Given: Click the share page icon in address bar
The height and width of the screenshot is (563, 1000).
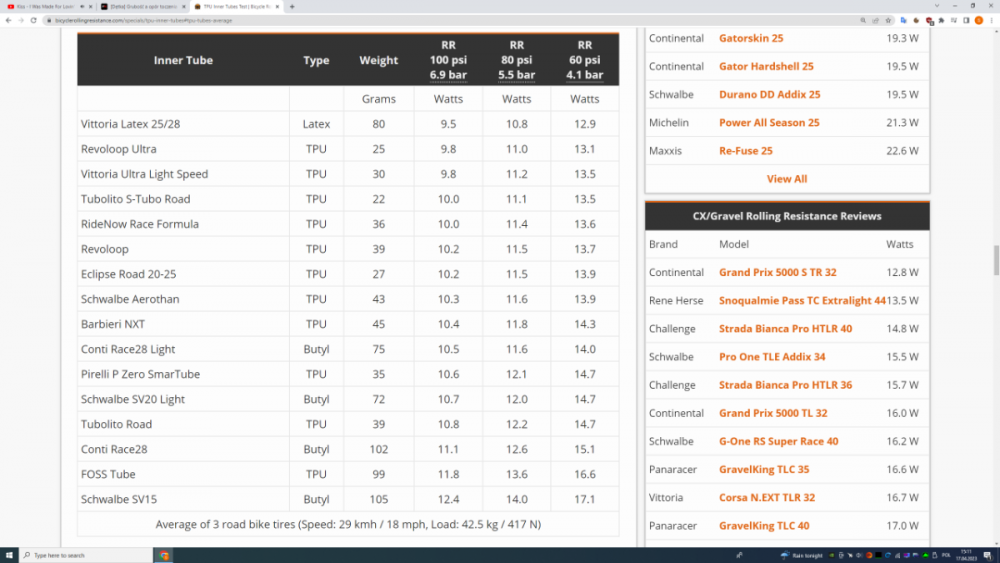Looking at the screenshot, I should point(876,20).
